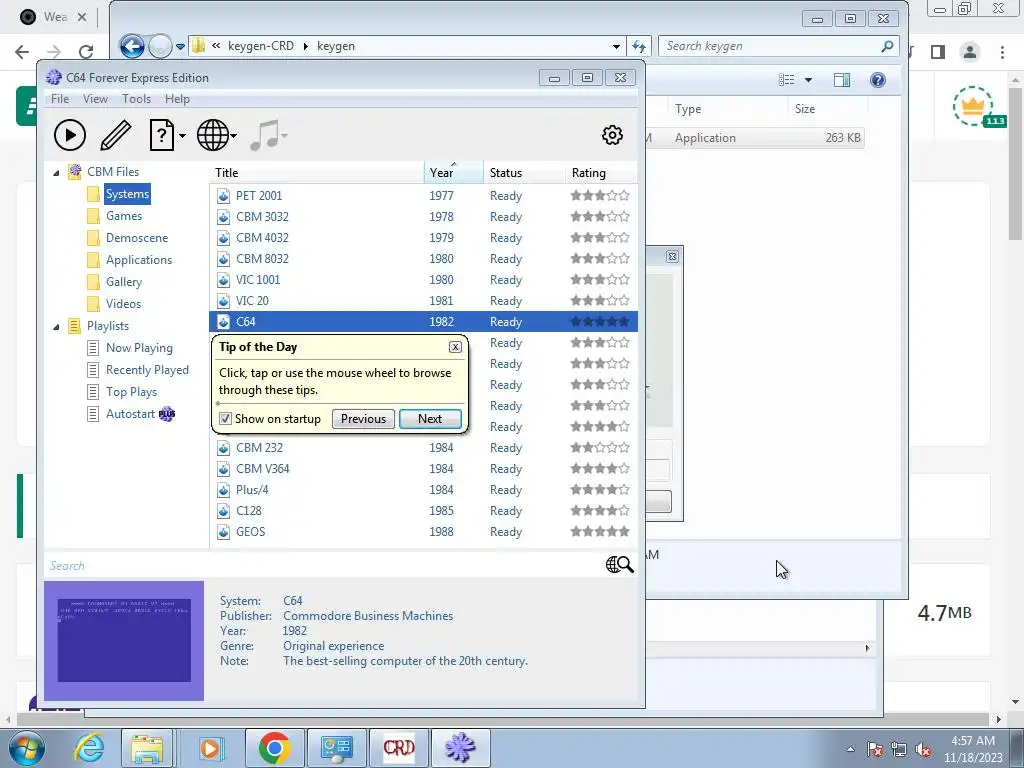
Task: Click the Explorer help question icon
Action: click(x=878, y=80)
